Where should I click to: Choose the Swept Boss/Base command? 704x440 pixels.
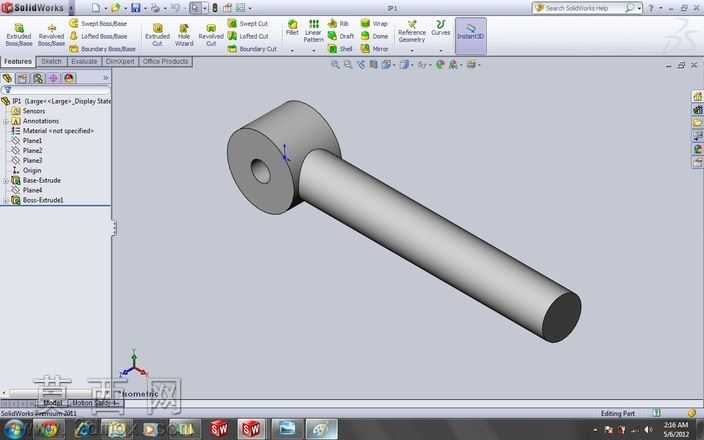(98, 23)
